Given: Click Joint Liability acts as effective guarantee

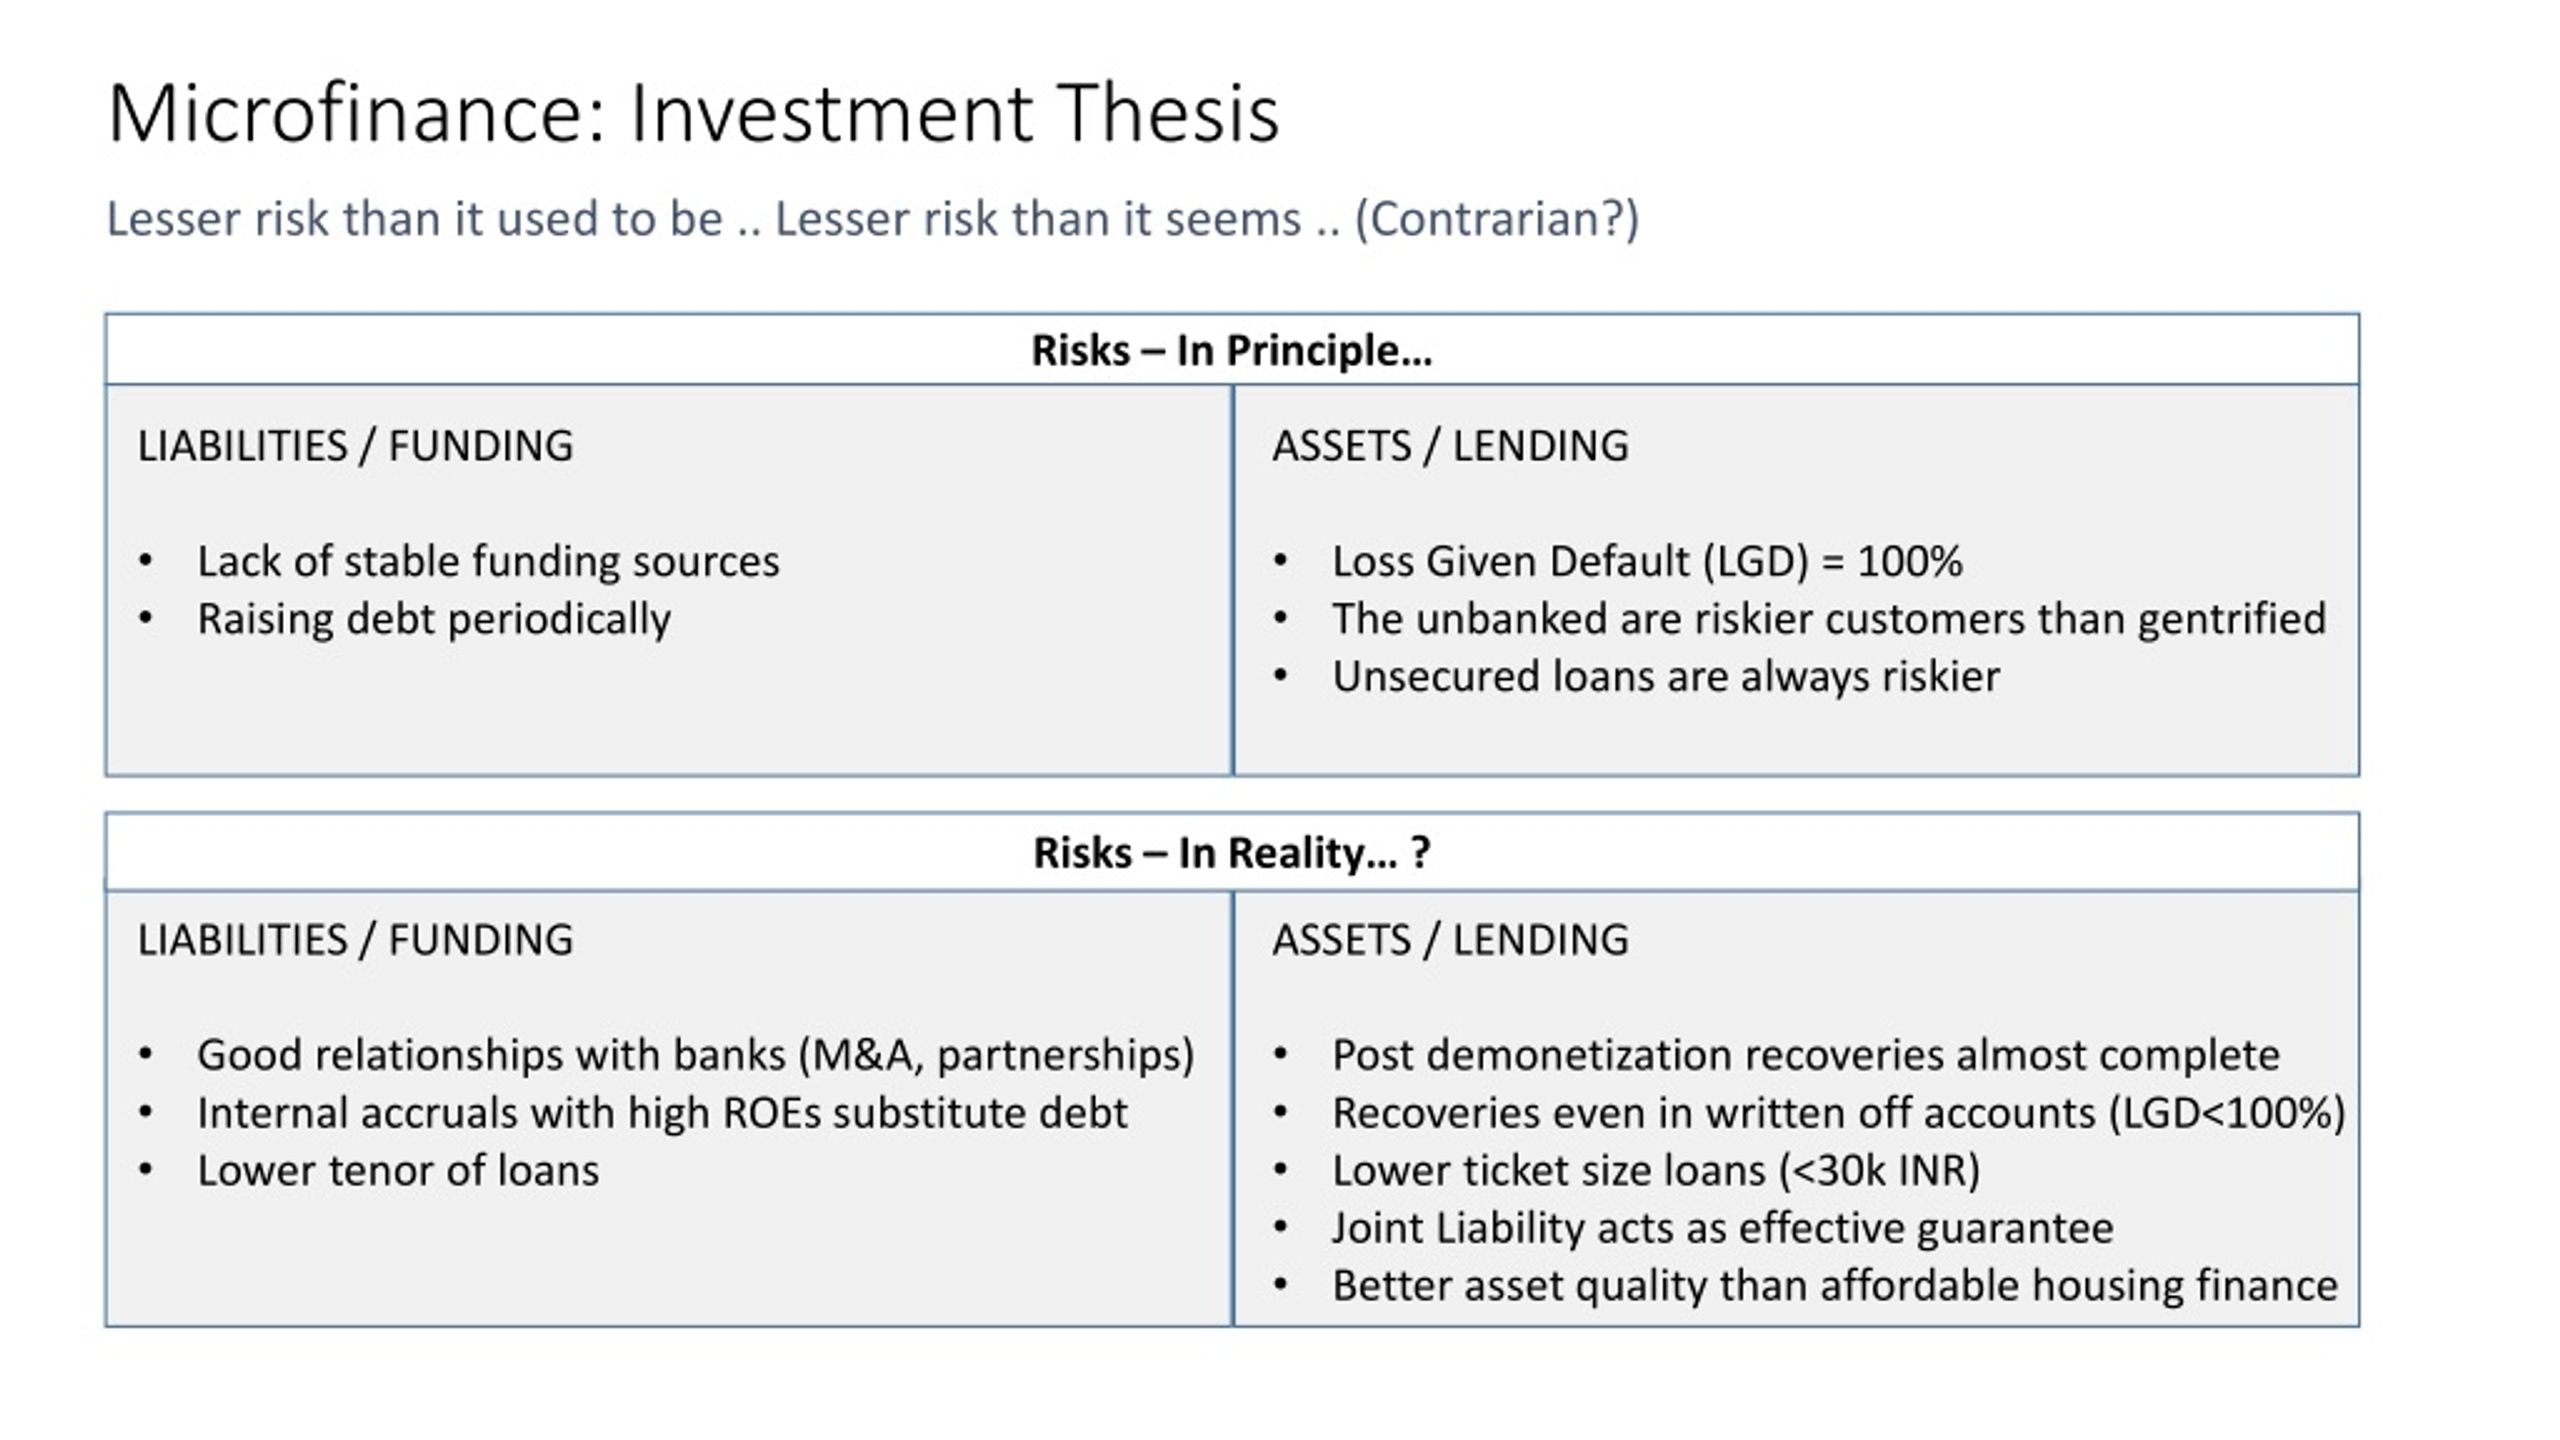Looking at the screenshot, I should pos(1723,1228).
